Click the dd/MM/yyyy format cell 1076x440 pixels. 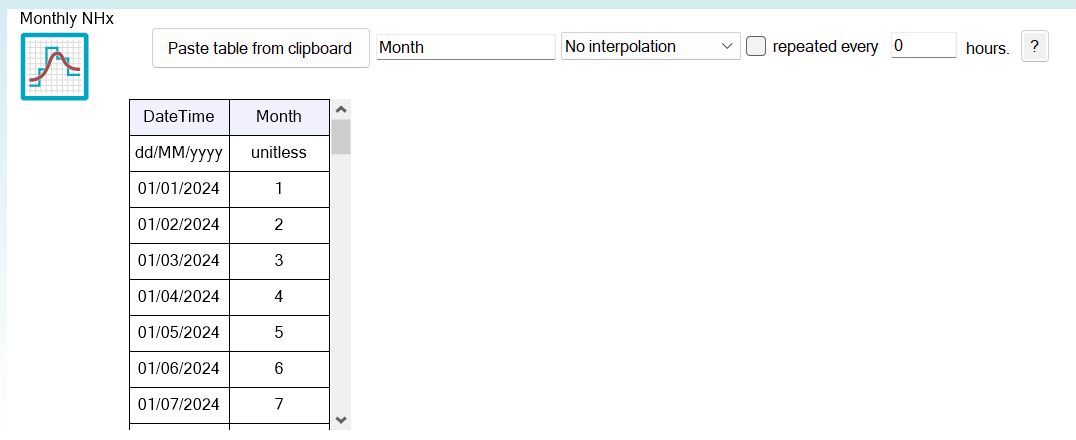pyautogui.click(x=179, y=153)
